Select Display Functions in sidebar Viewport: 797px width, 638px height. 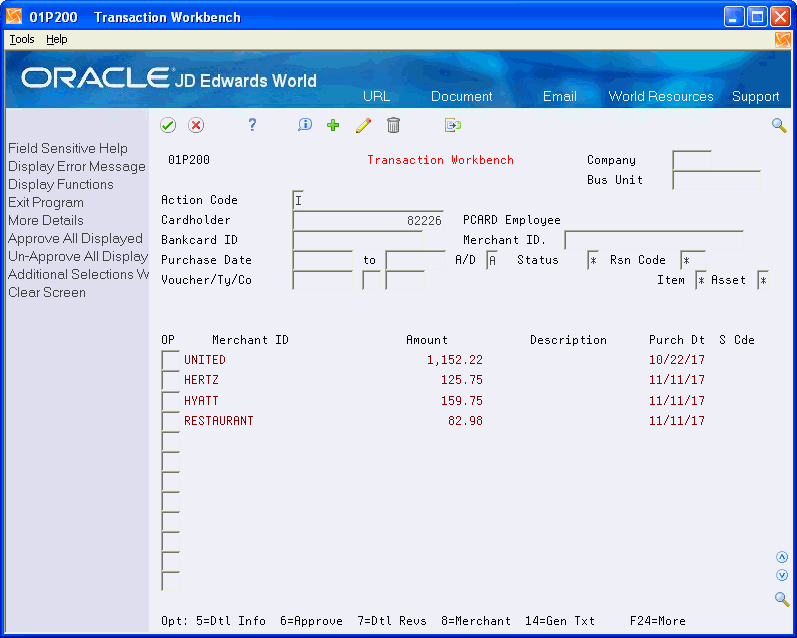pyautogui.click(x=60, y=184)
